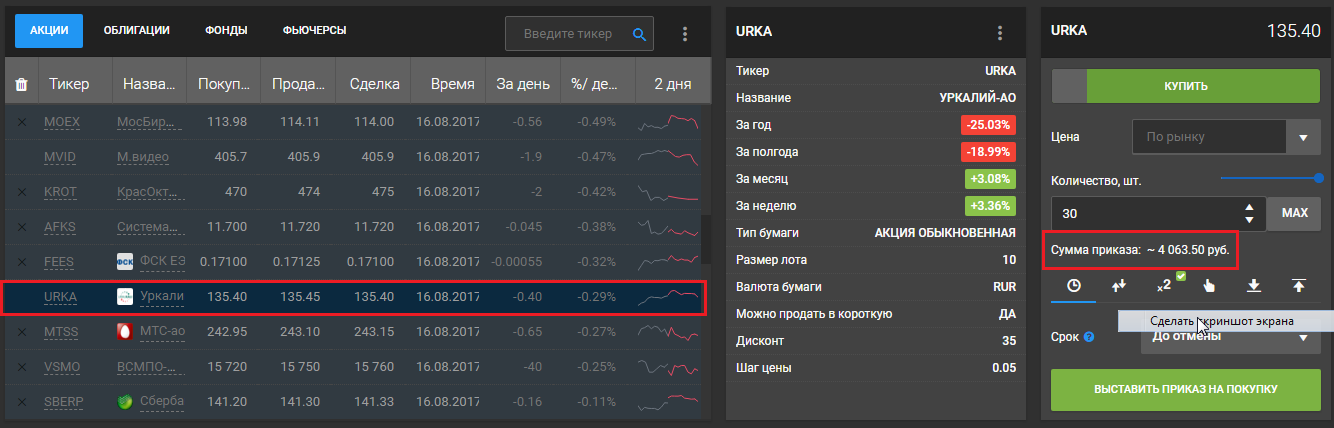The height and width of the screenshot is (428, 1334).
Task: Remove the AFKS row with its X
Action: click(x=22, y=227)
